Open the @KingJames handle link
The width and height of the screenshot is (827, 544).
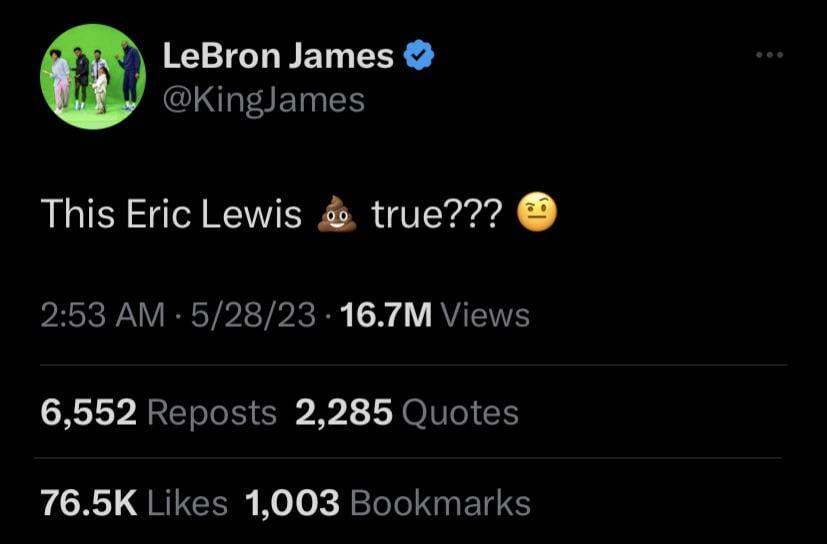[263, 100]
